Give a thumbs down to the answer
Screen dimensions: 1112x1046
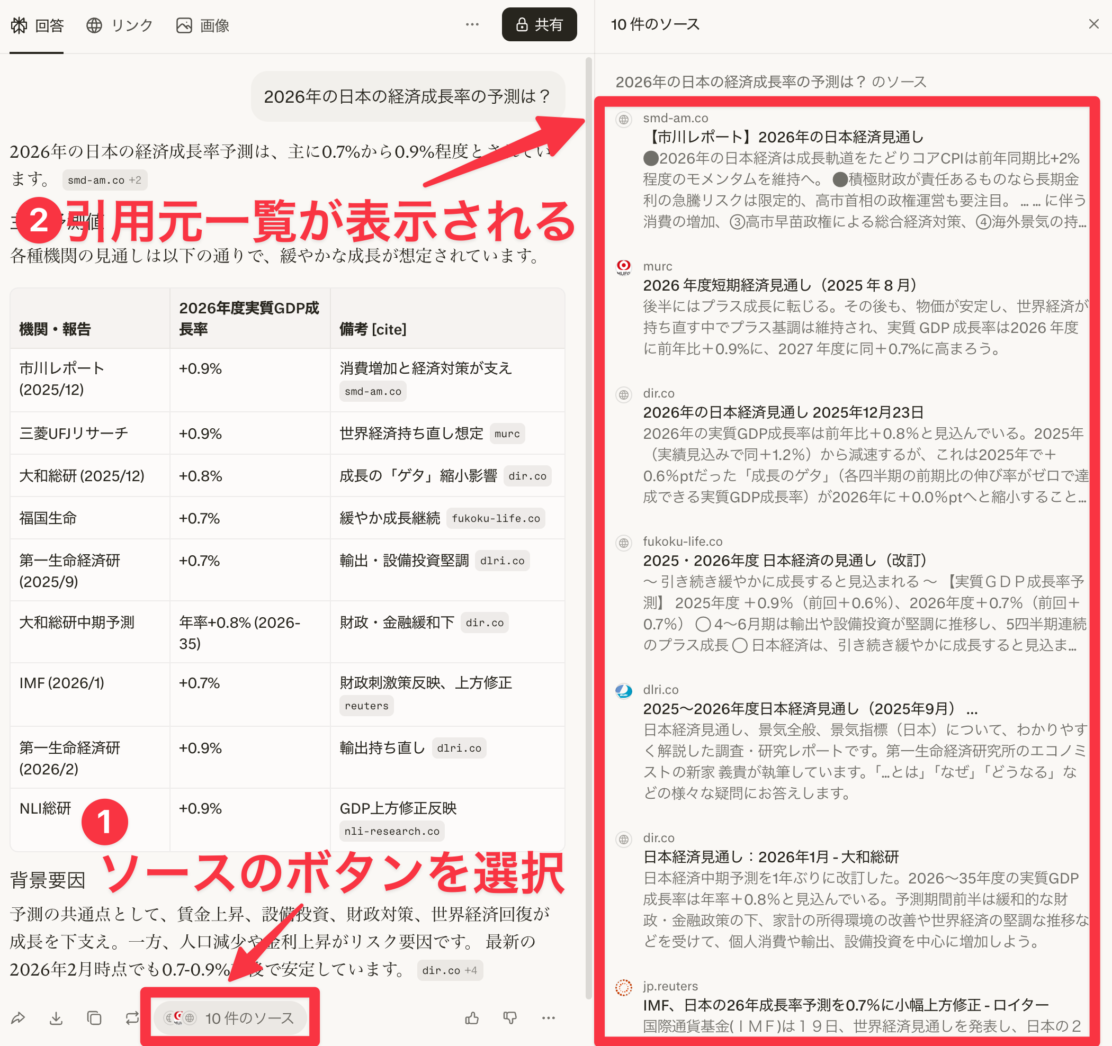click(x=510, y=1017)
